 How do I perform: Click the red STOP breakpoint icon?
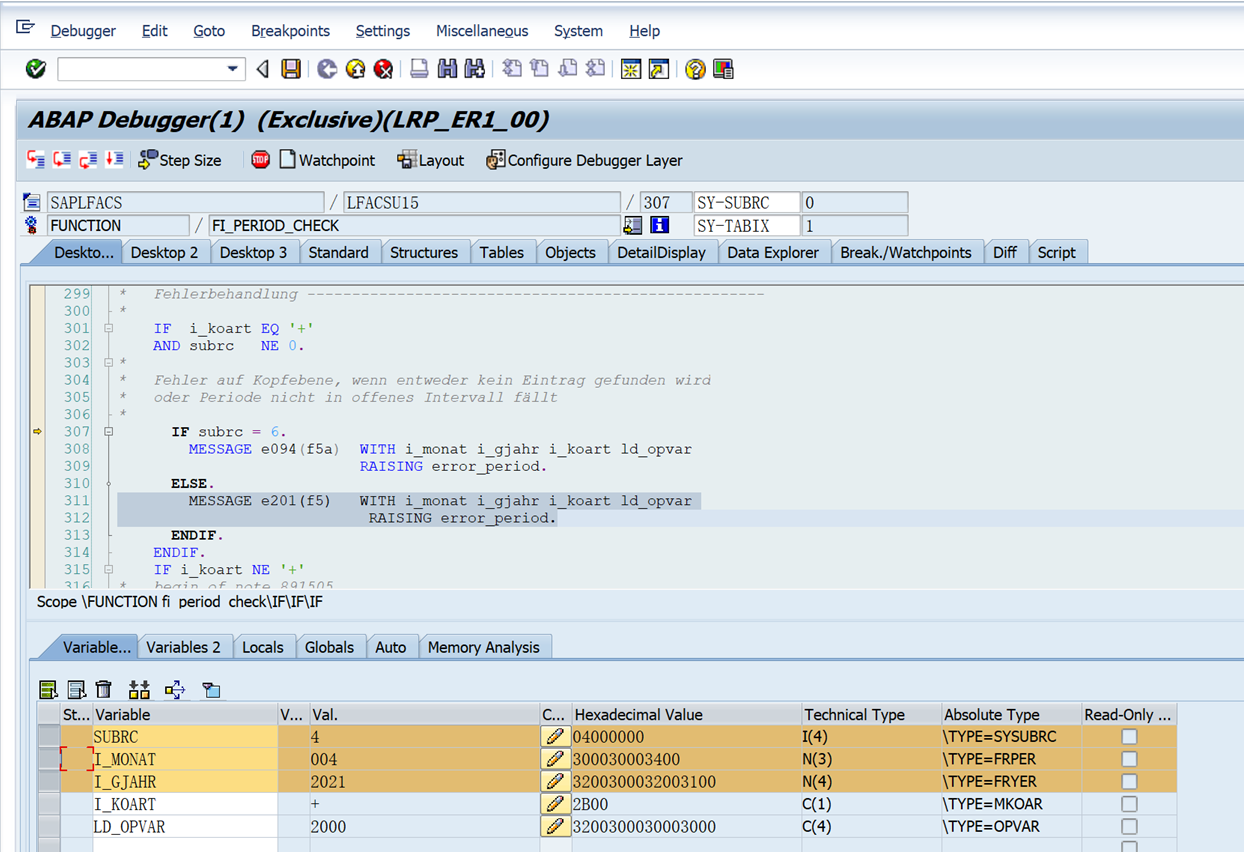[x=260, y=160]
